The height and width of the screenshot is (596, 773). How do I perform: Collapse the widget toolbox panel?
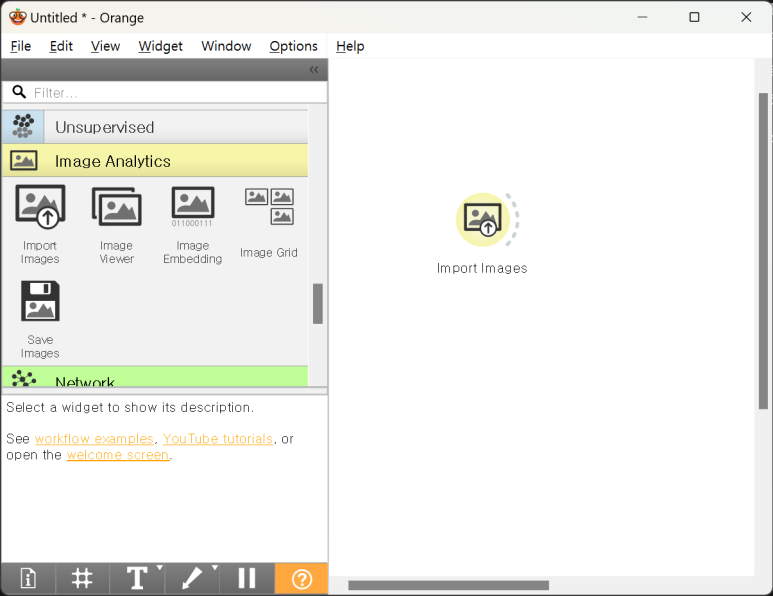[314, 70]
